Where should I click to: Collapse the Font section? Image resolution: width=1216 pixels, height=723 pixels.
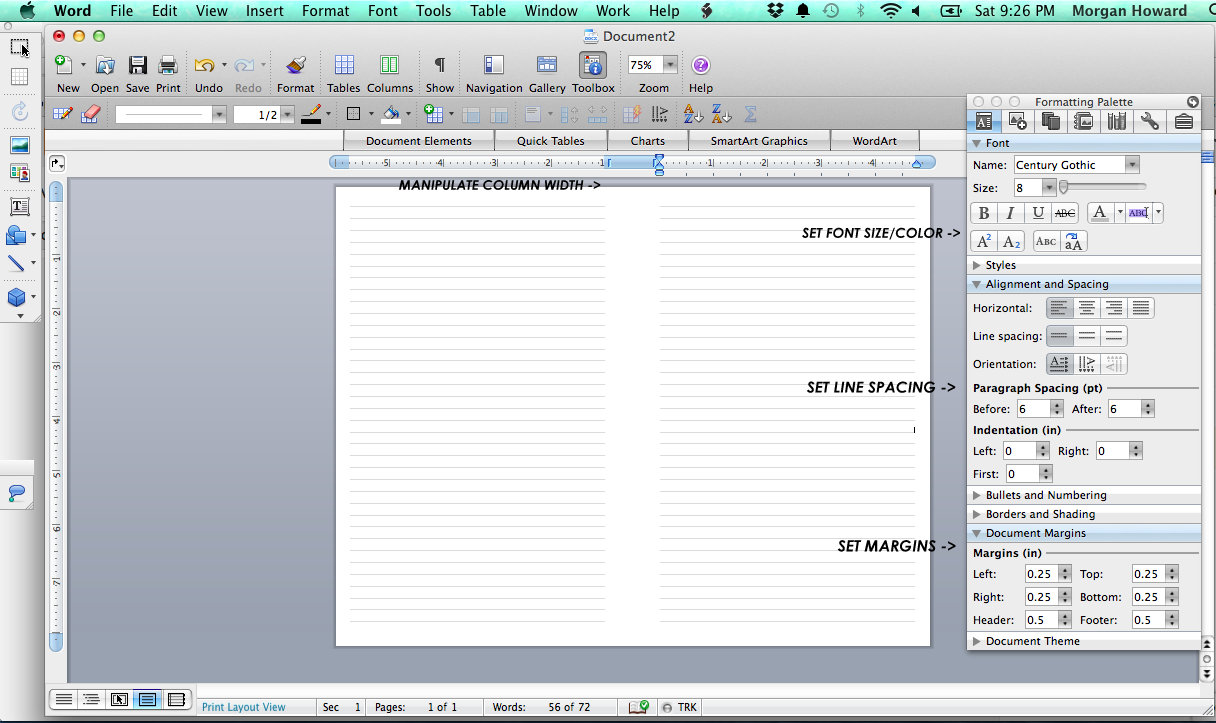(977, 143)
